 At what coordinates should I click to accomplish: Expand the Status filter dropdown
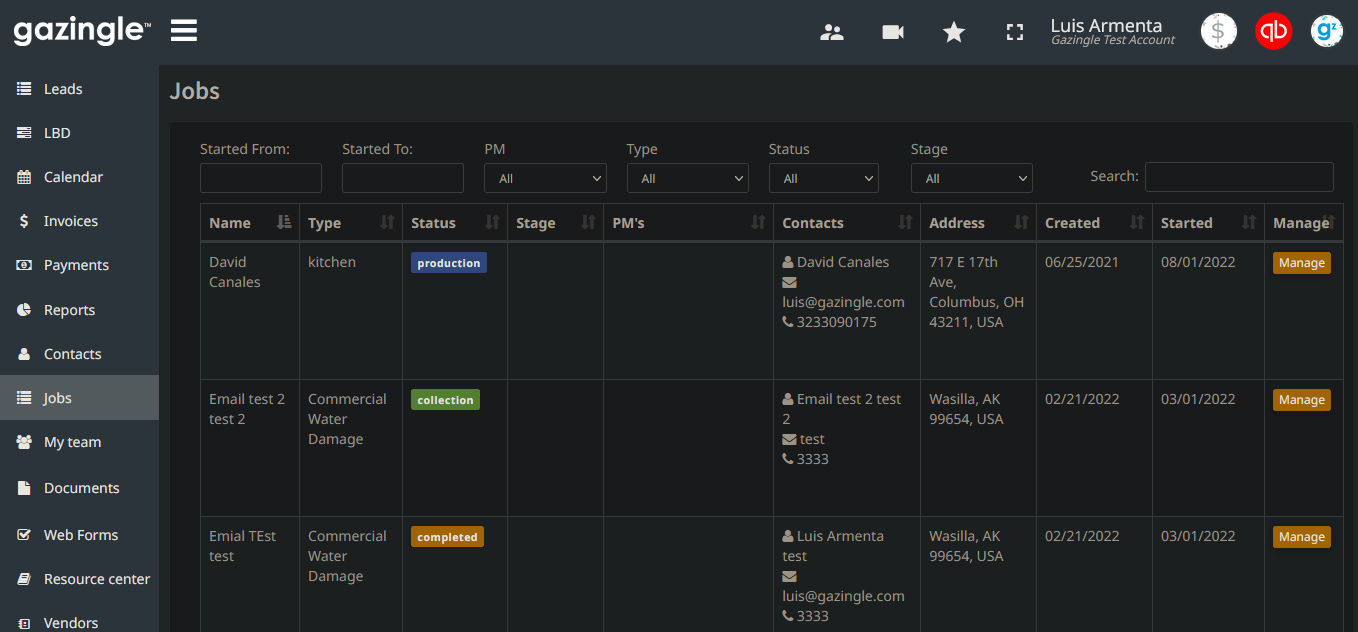823,177
